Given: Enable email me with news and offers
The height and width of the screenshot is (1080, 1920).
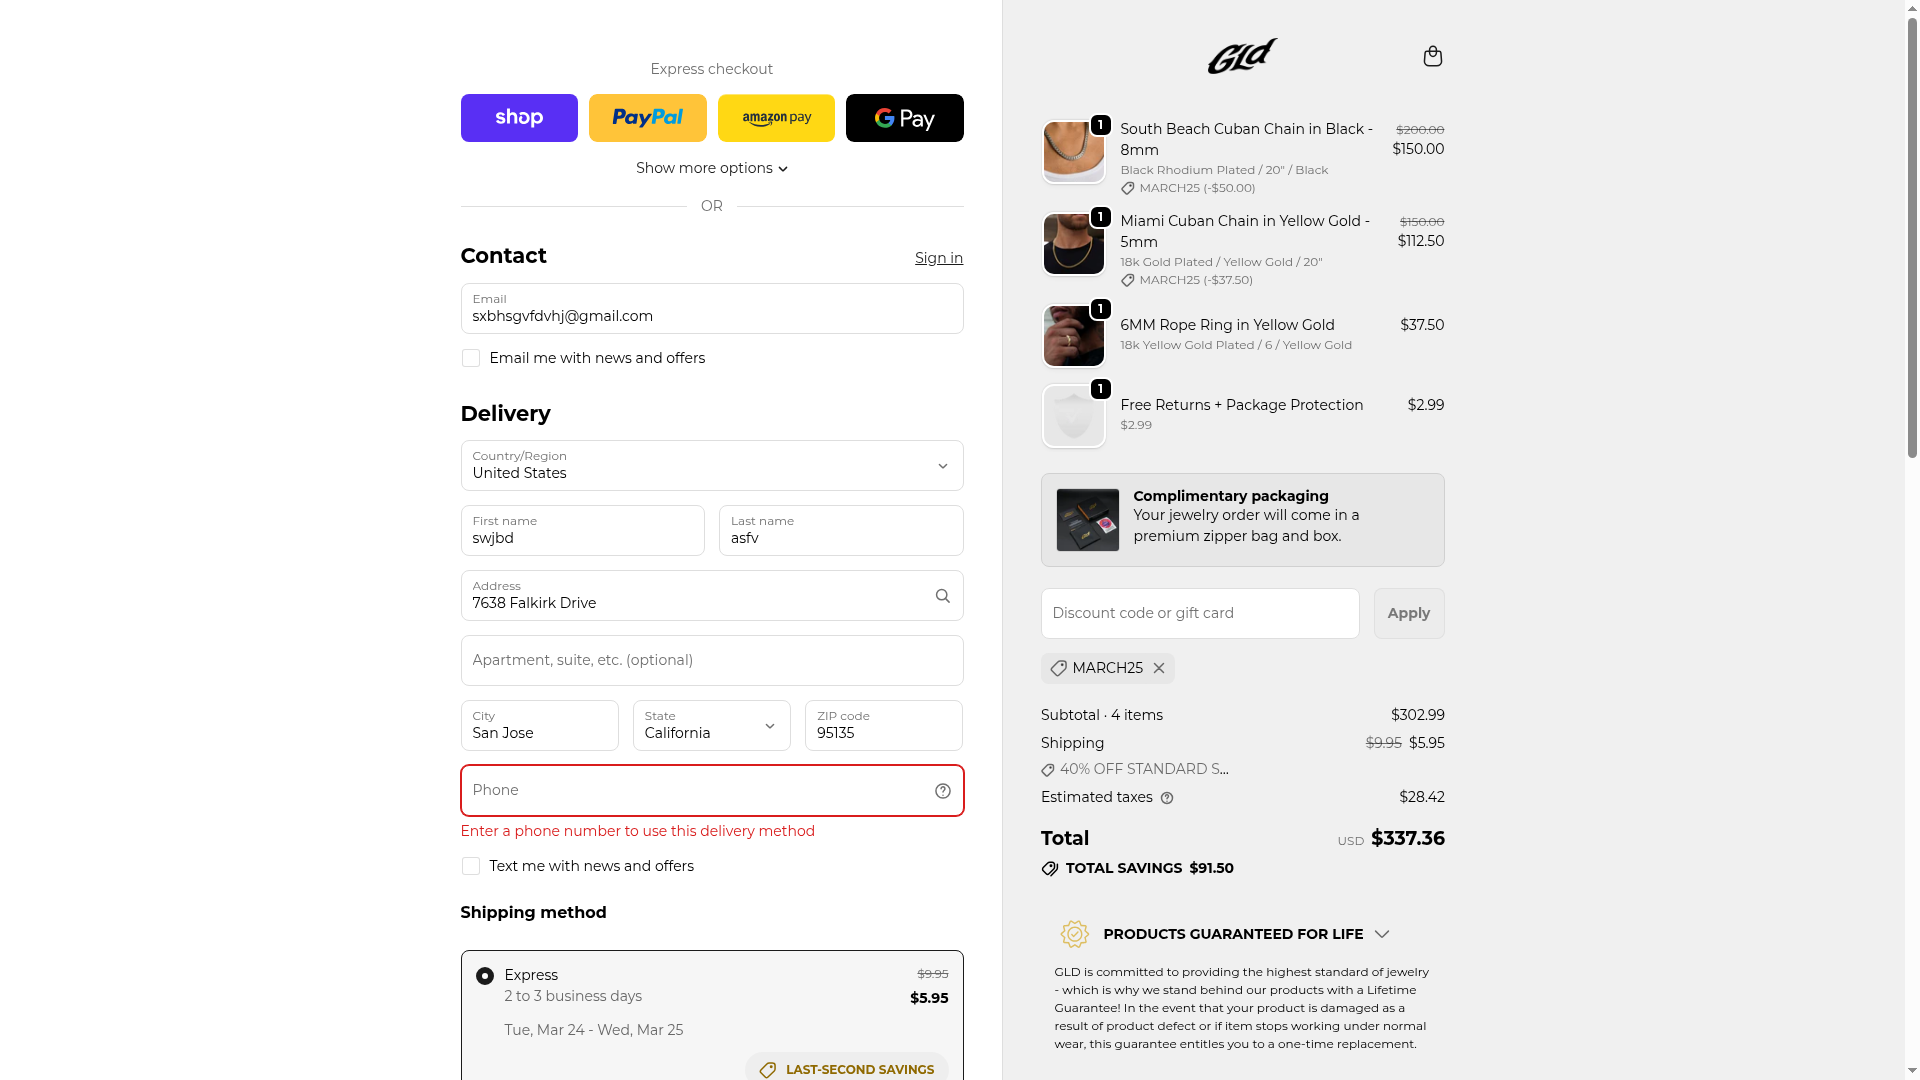Looking at the screenshot, I should pyautogui.click(x=471, y=358).
